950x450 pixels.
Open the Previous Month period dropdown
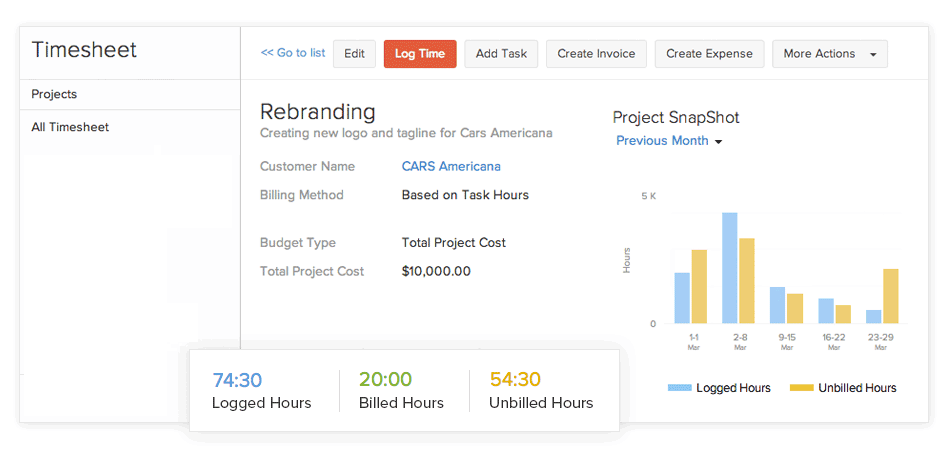click(x=662, y=141)
